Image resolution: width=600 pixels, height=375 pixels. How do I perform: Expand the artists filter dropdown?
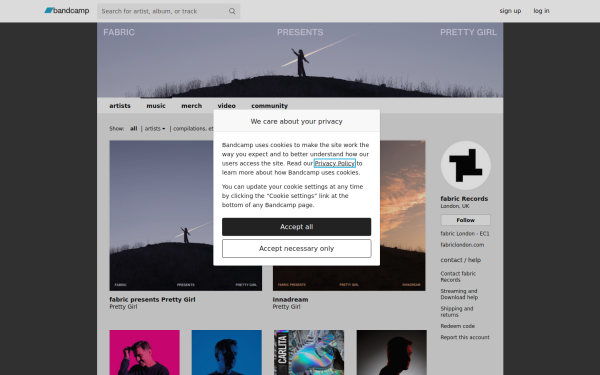point(155,129)
